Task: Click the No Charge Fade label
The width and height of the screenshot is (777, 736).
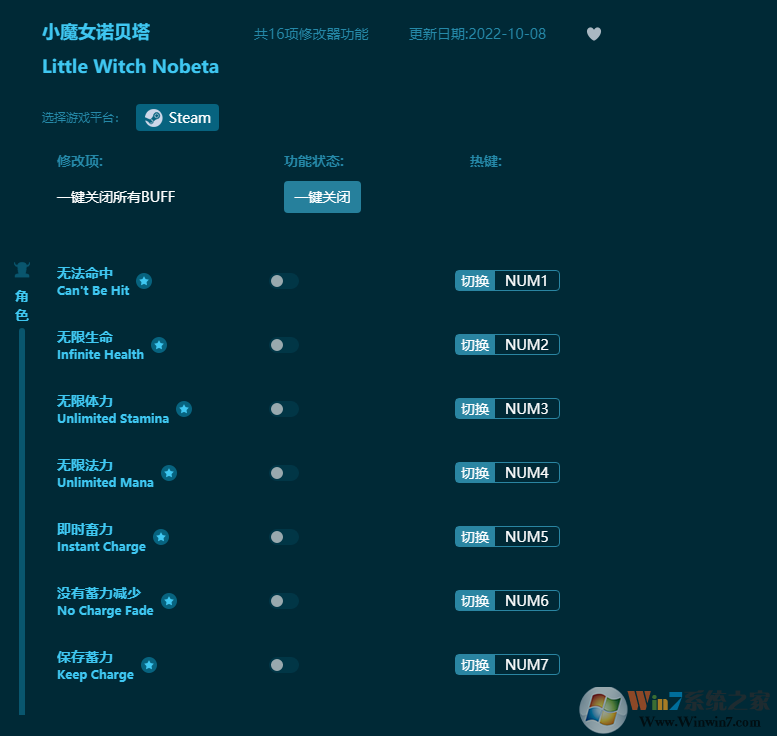Action: pos(105,611)
